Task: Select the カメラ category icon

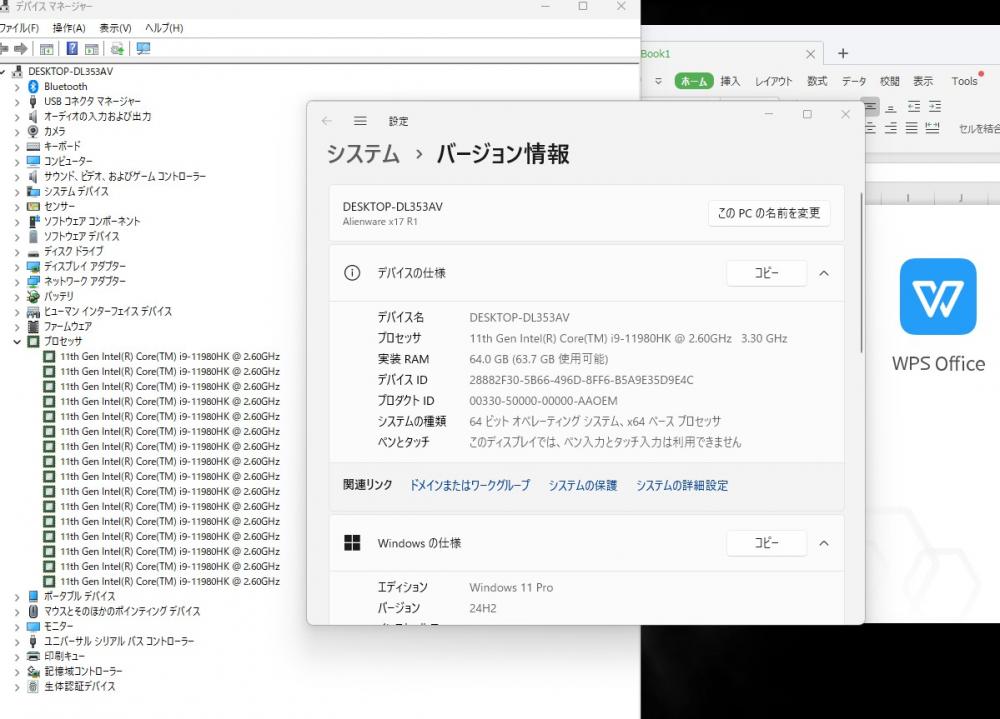Action: click(x=33, y=131)
